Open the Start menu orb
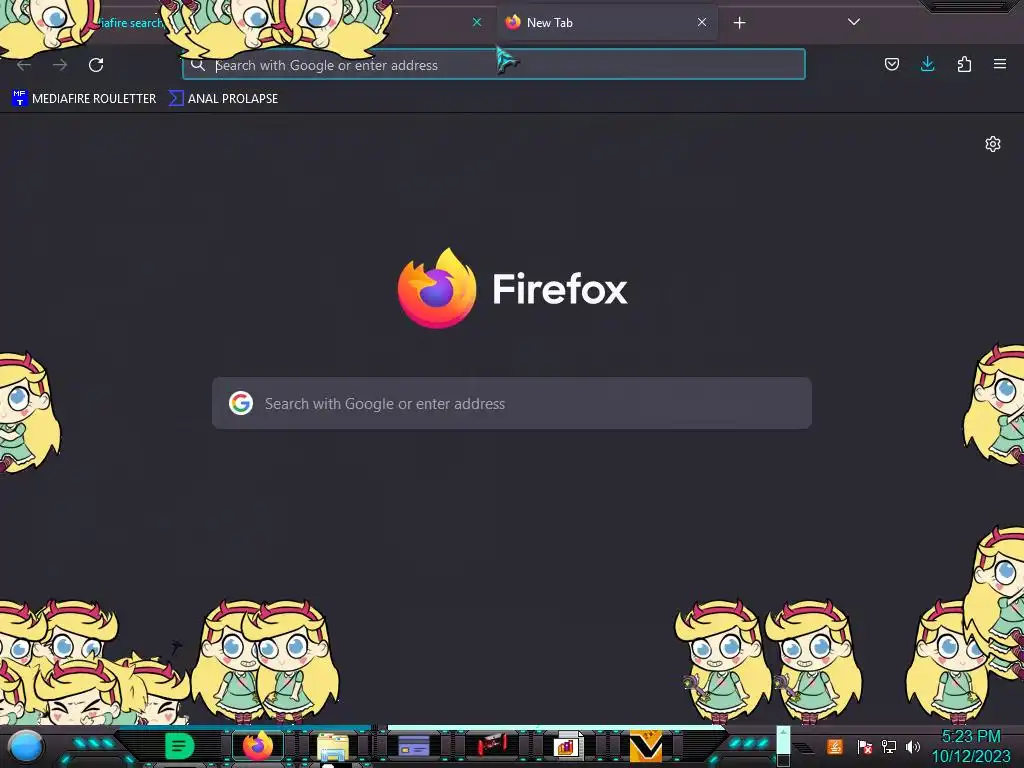 (x=25, y=746)
